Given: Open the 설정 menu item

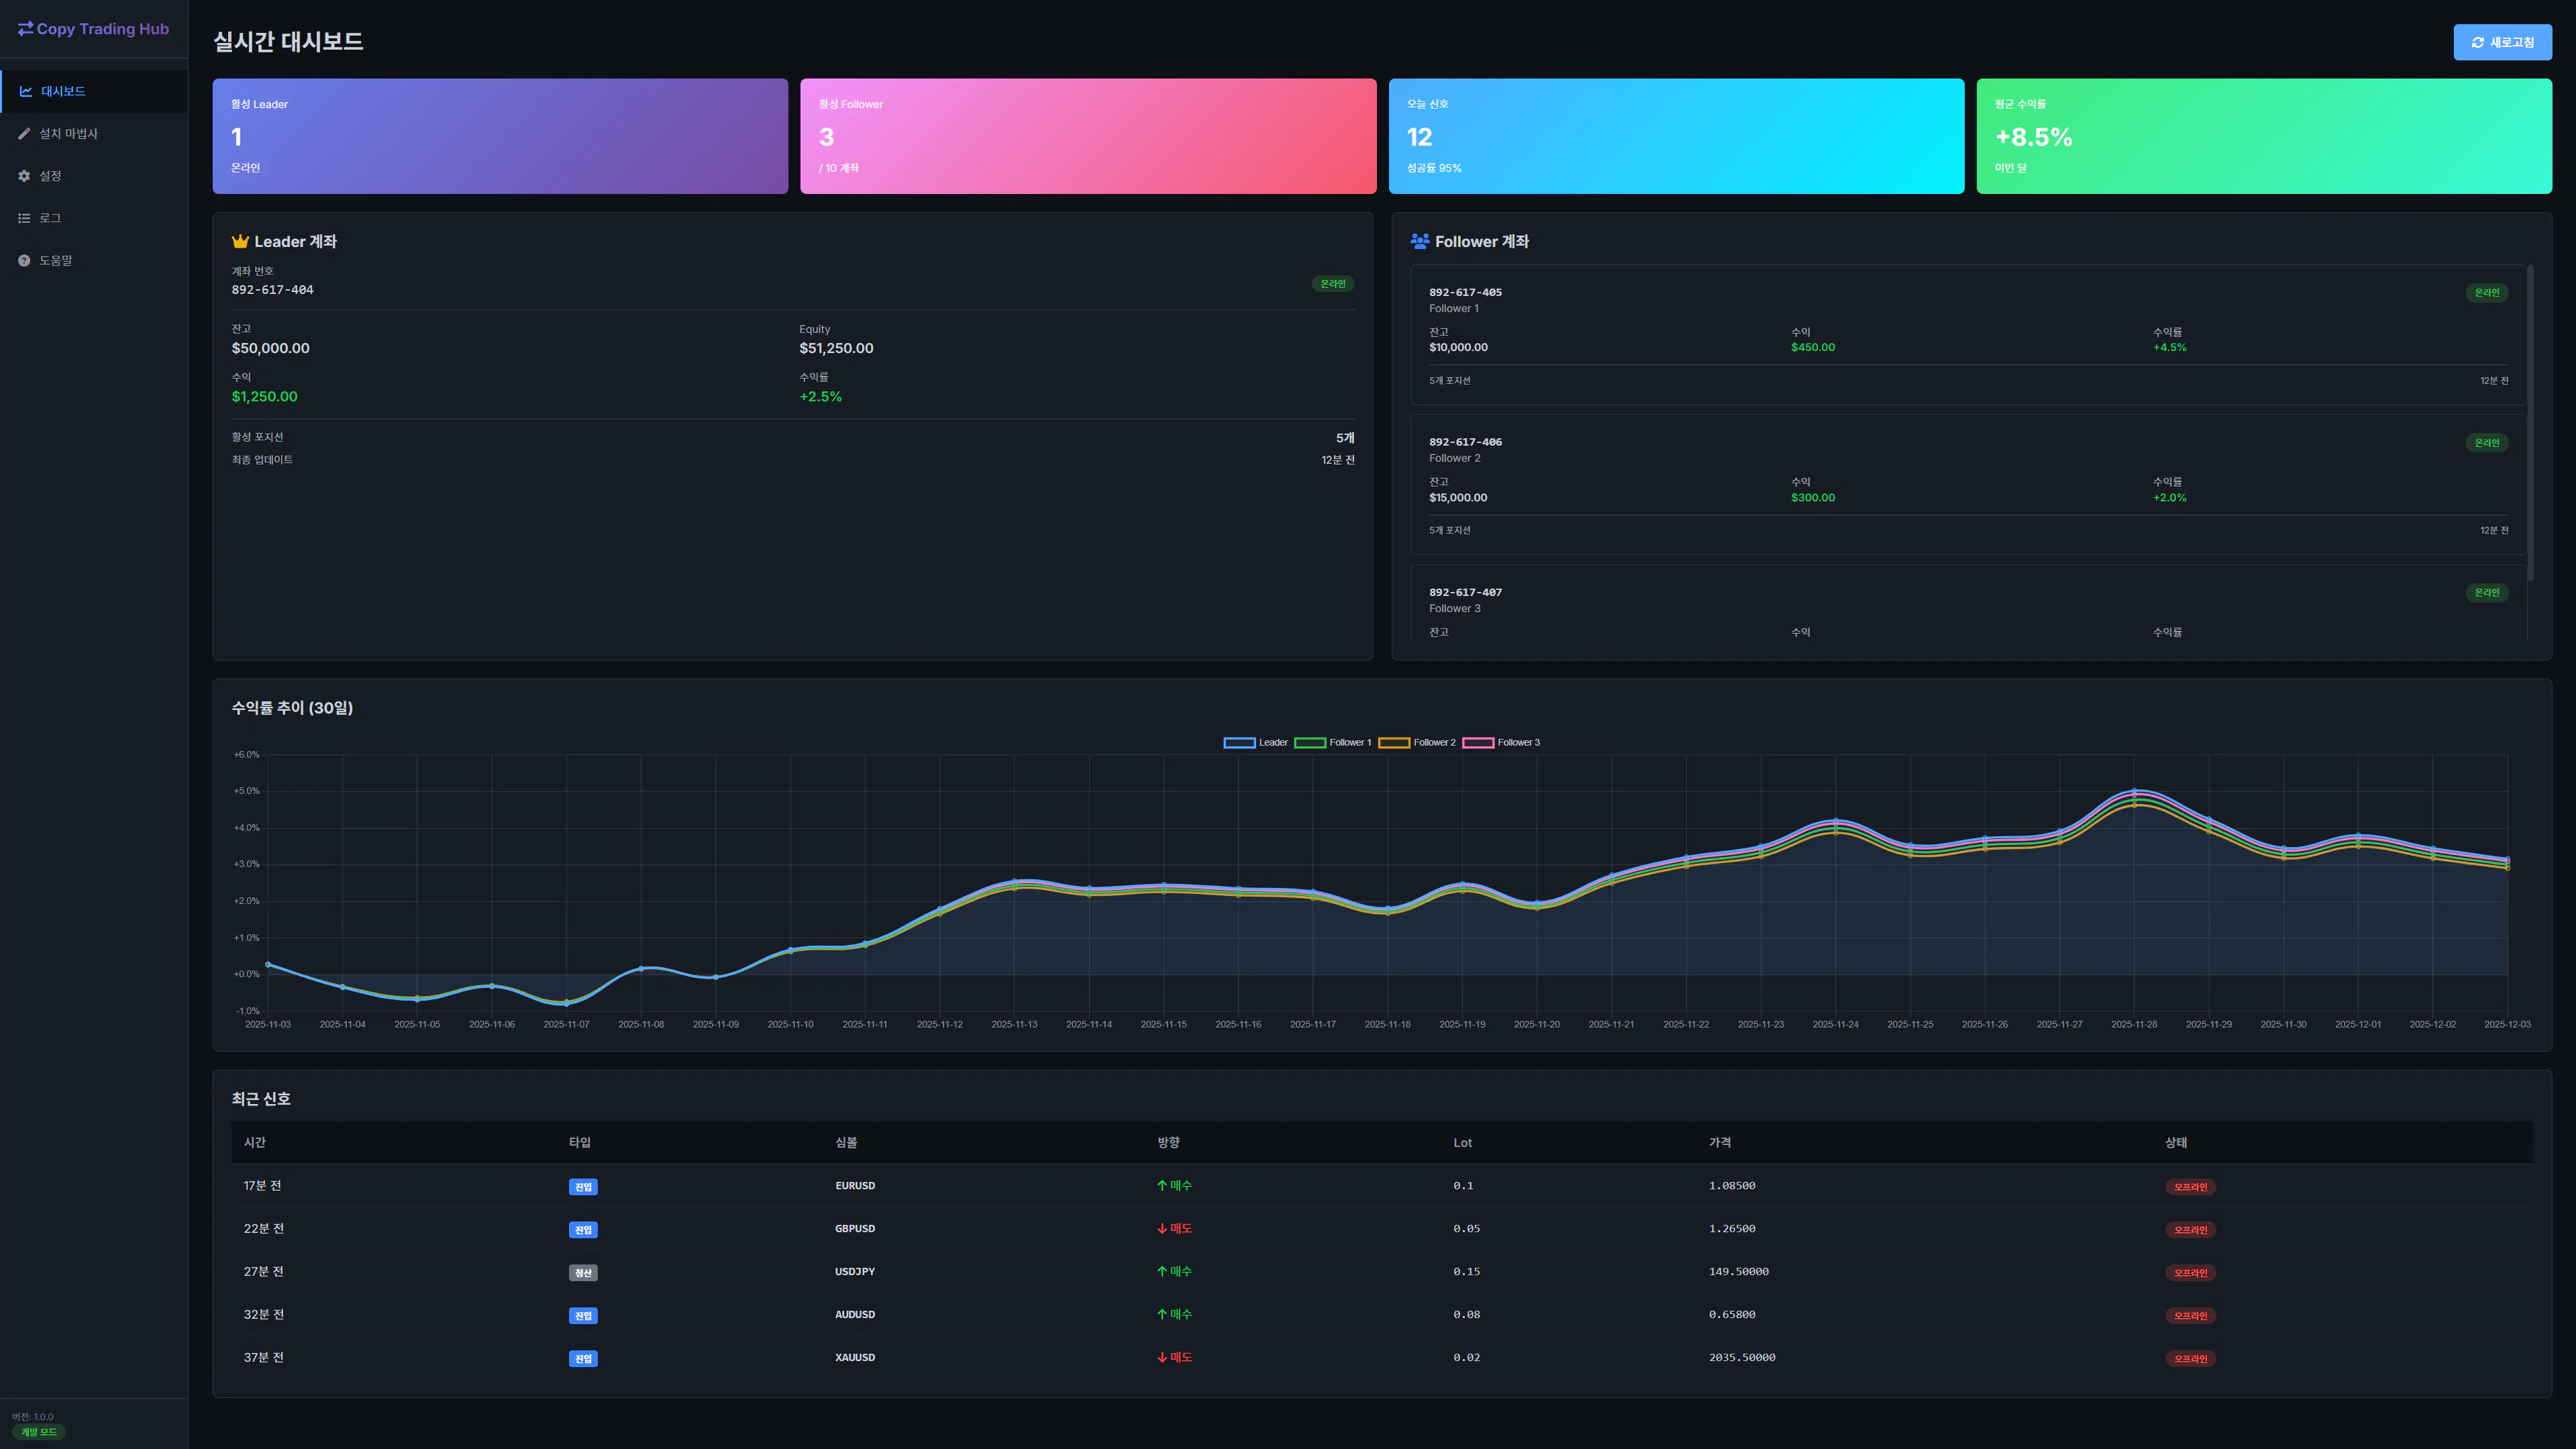Looking at the screenshot, I should pyautogui.click(x=50, y=176).
